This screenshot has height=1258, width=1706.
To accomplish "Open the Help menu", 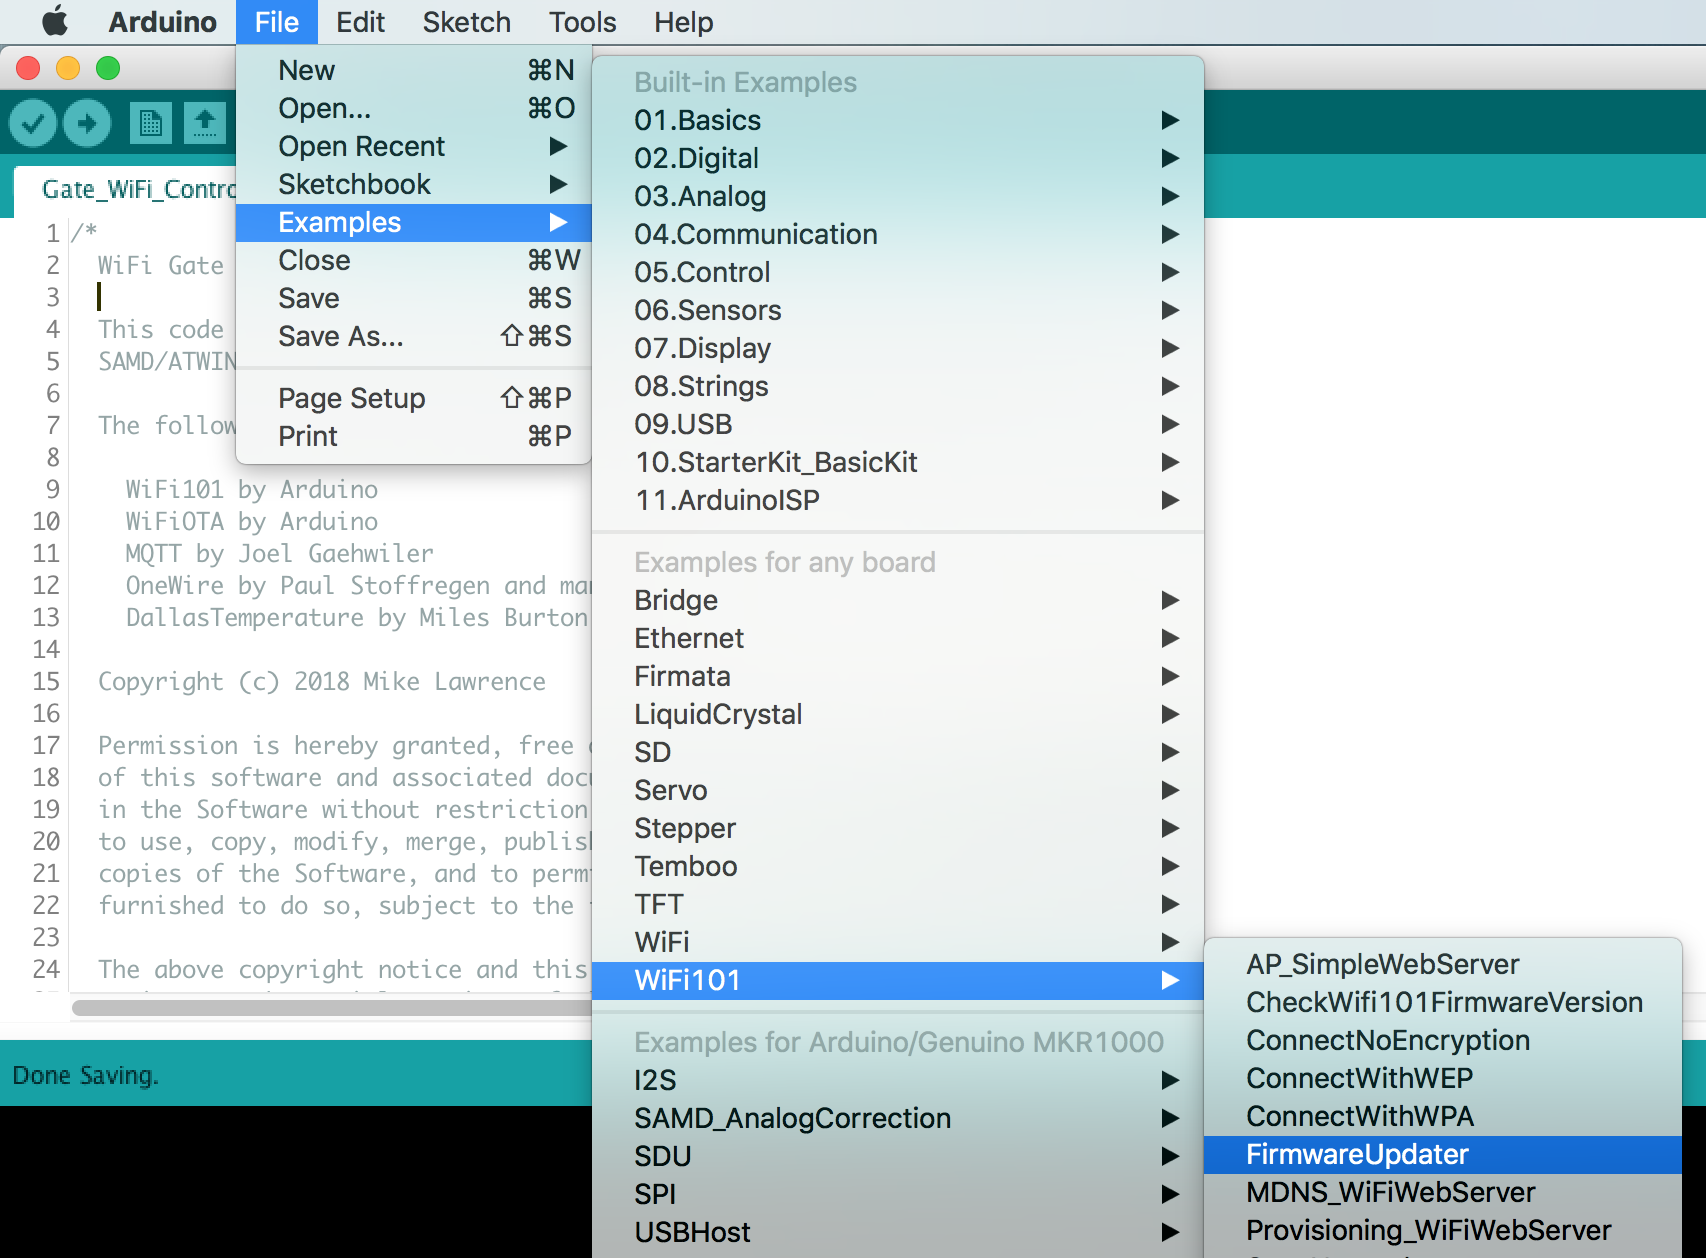I will (x=684, y=22).
